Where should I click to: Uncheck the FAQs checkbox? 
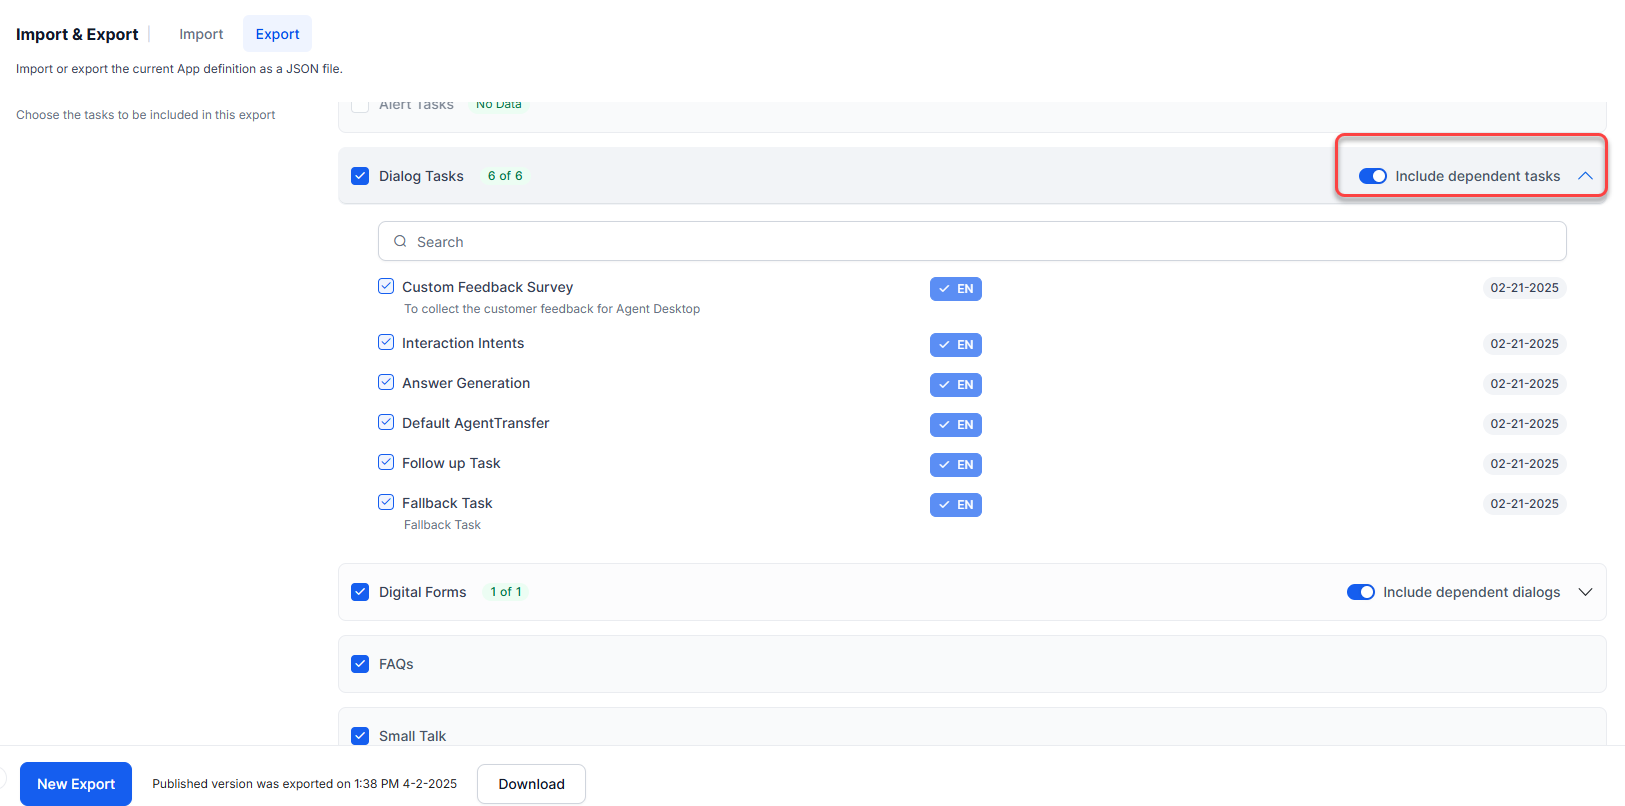pos(360,664)
